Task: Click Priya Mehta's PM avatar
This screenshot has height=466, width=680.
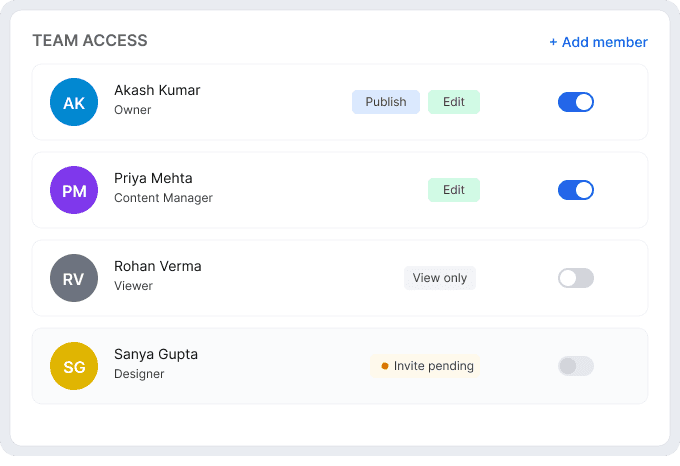Action: [x=74, y=190]
